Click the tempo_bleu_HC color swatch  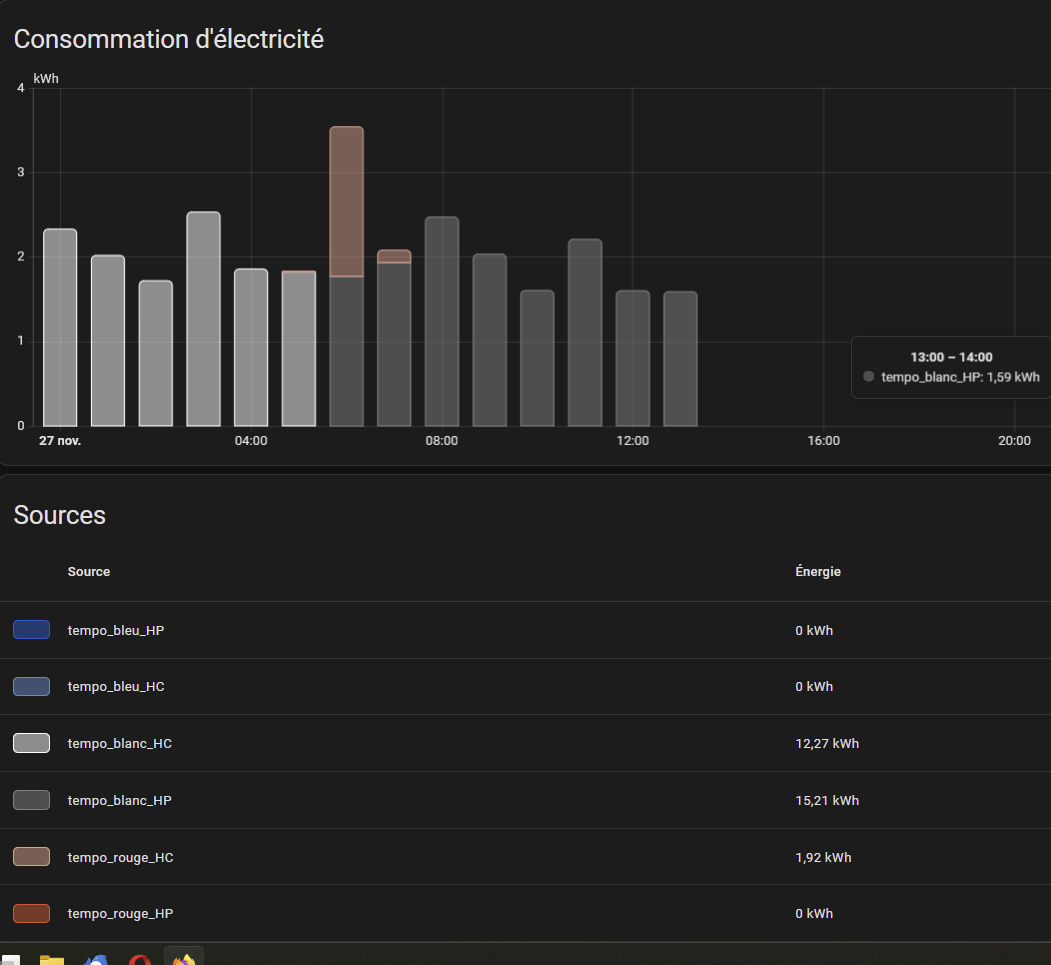pos(31,687)
